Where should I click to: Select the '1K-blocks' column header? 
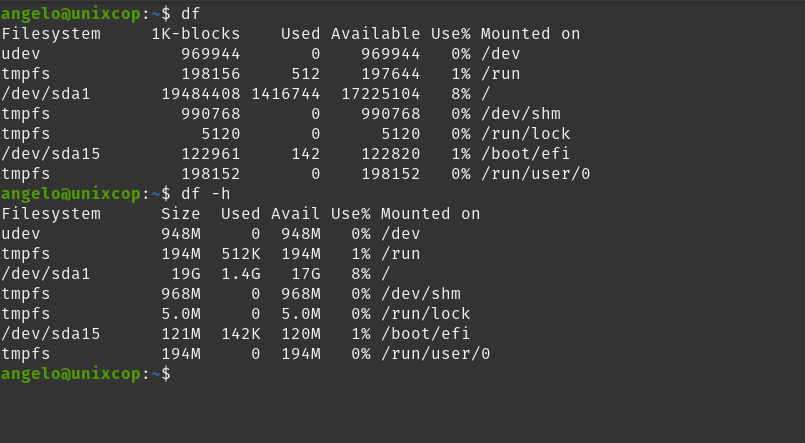point(196,34)
